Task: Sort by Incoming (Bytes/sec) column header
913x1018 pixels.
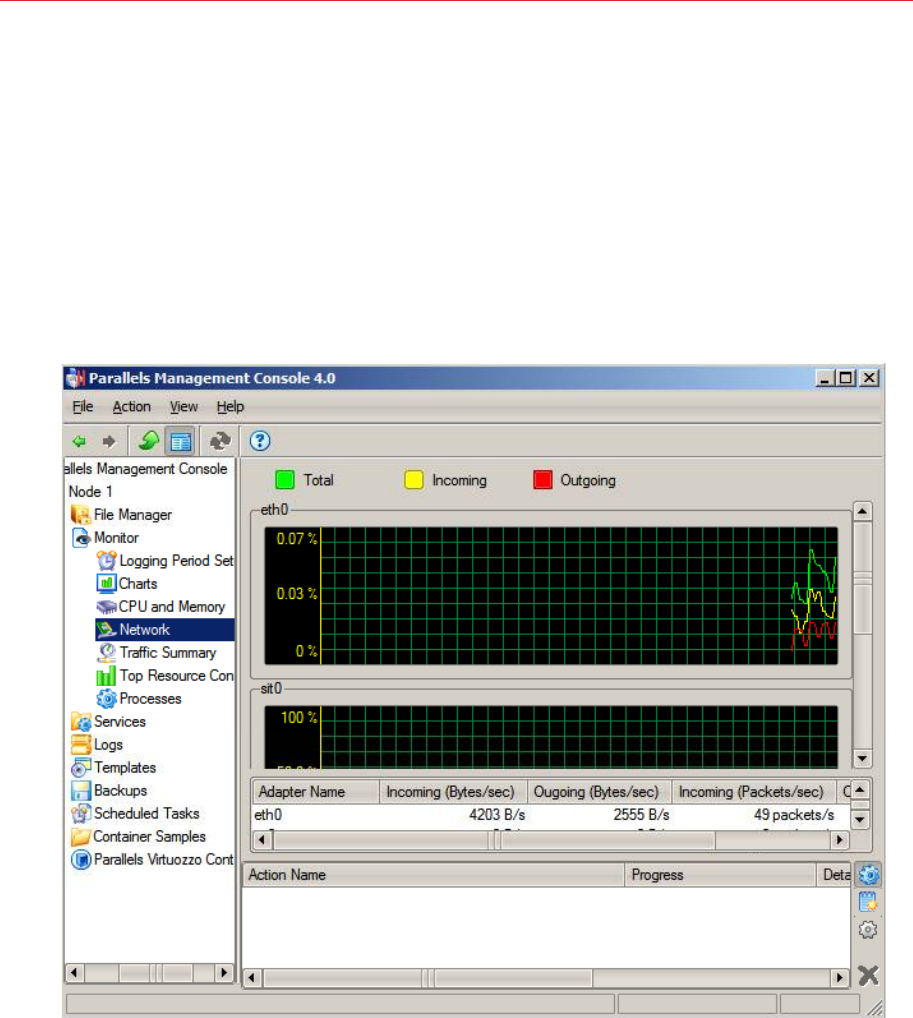Action: click(x=453, y=792)
